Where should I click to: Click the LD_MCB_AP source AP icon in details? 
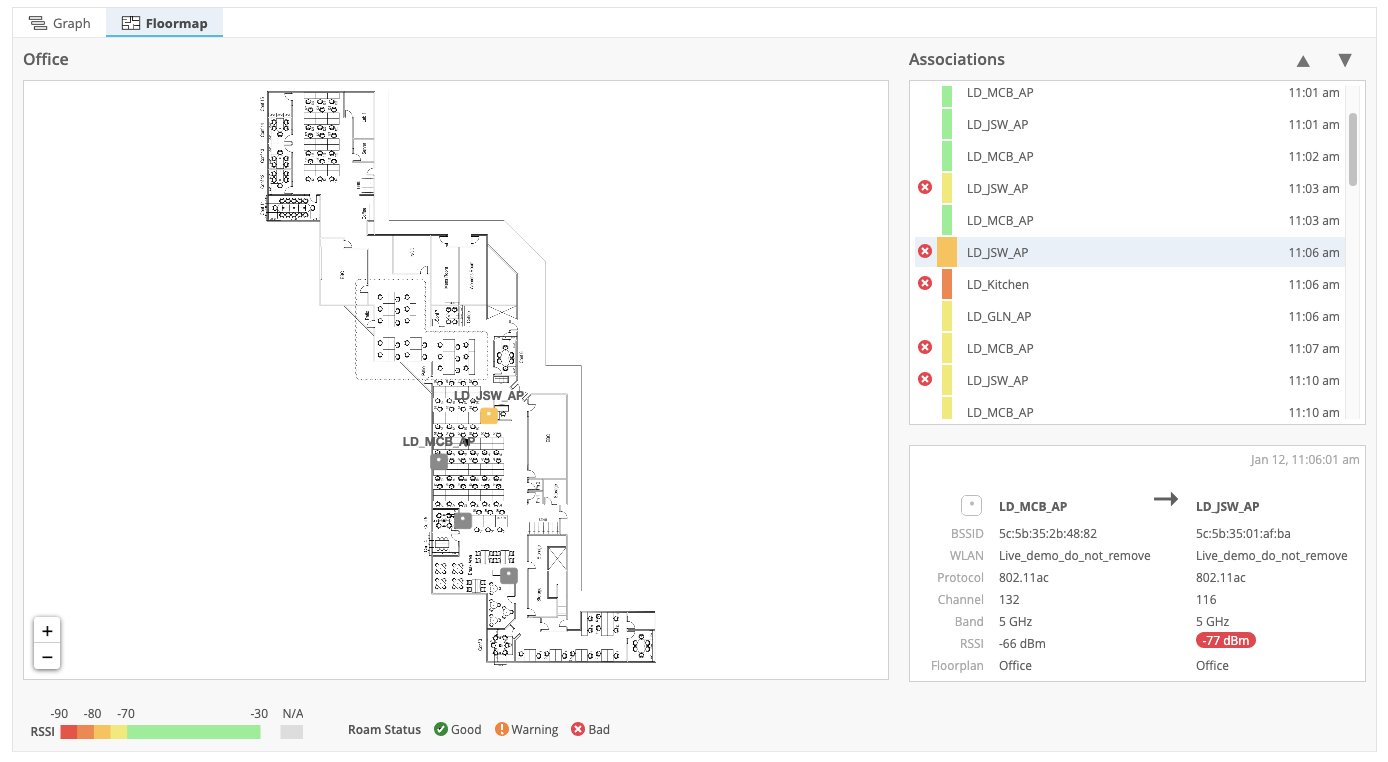pyautogui.click(x=970, y=505)
